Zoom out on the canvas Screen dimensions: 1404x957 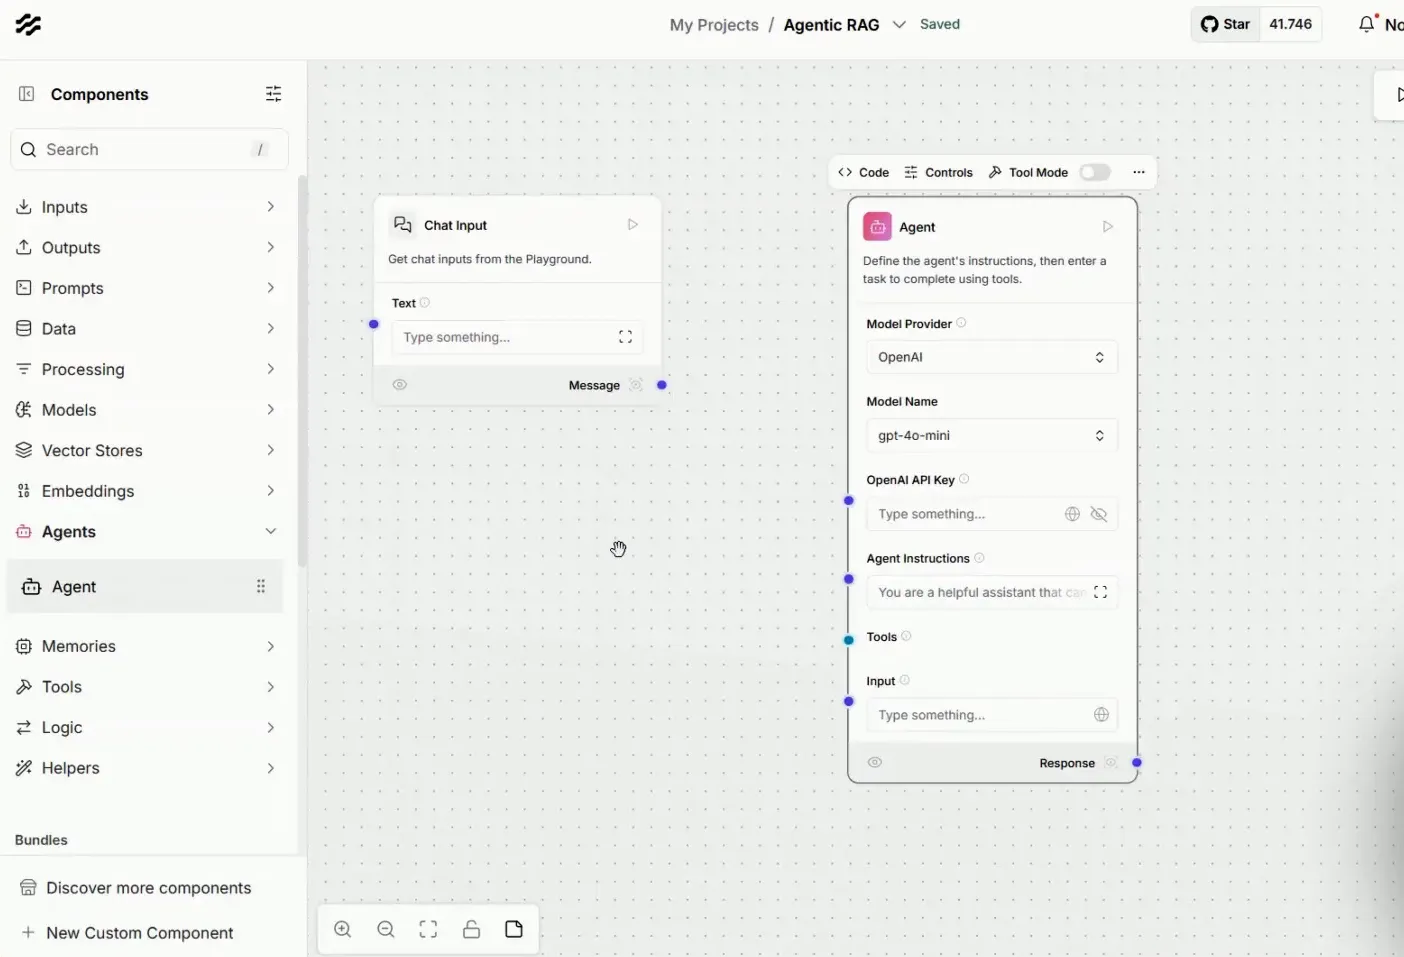(x=386, y=929)
